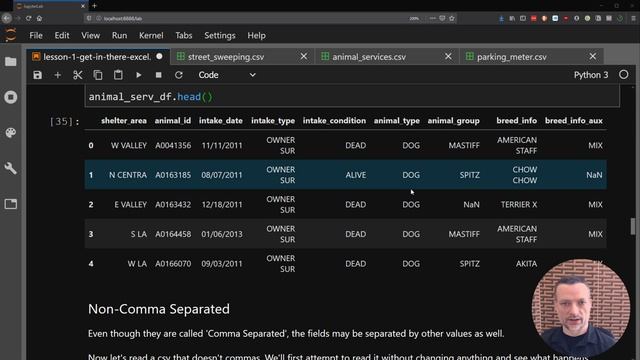
Task: Close the parking_meter.csv tab
Action: click(x=593, y=56)
